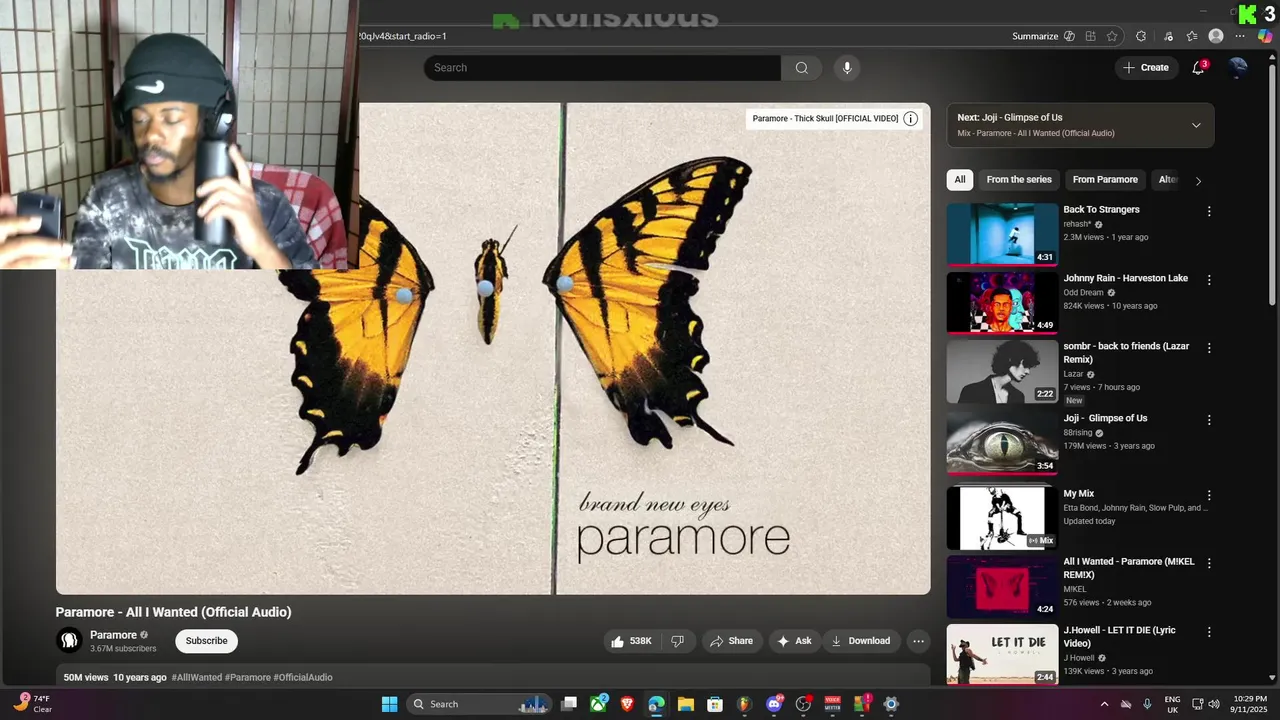This screenshot has height=720, width=1280.
Task: Click the split screen icon in address bar
Action: (x=1091, y=36)
